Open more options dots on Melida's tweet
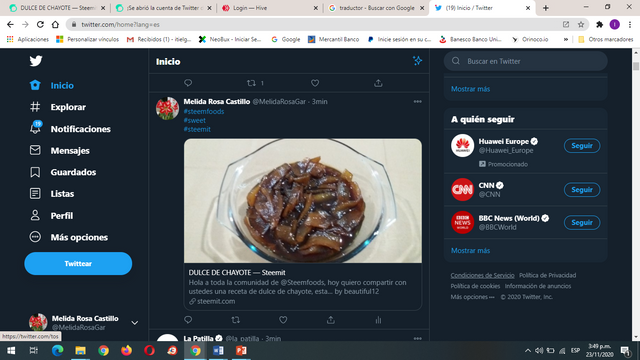 (x=417, y=101)
